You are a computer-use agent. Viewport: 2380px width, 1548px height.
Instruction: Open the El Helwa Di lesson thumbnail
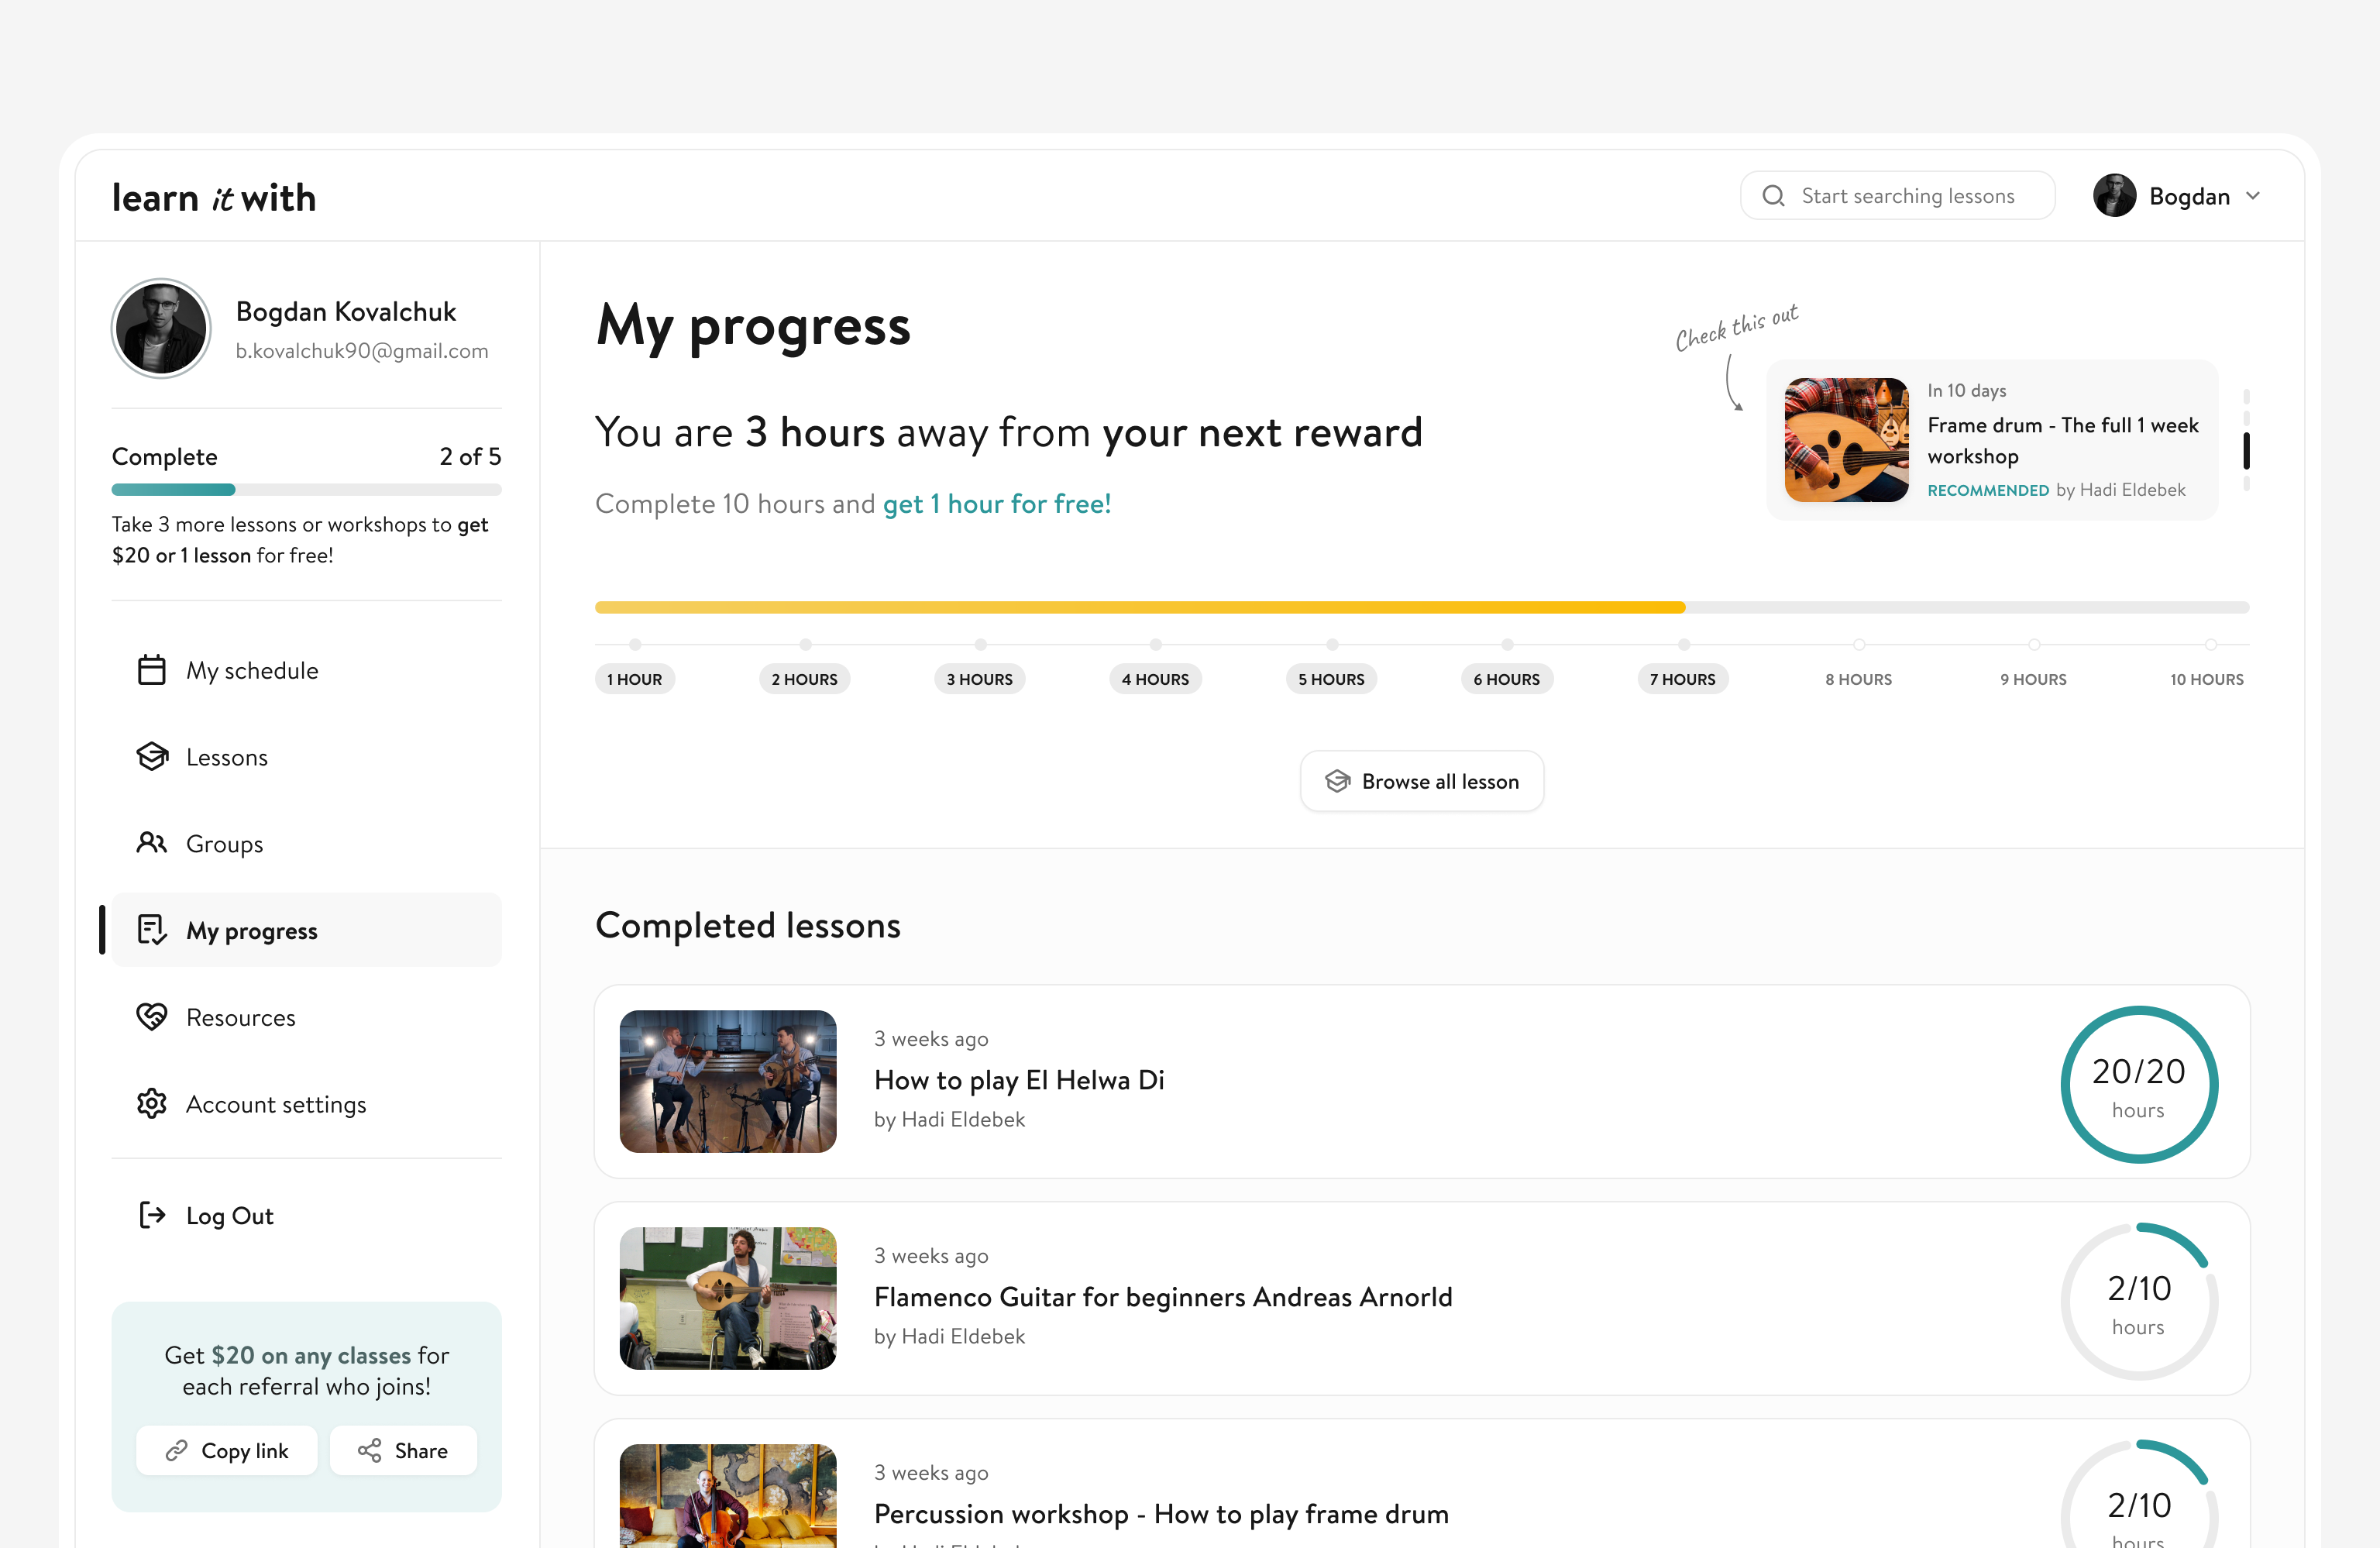tap(728, 1081)
